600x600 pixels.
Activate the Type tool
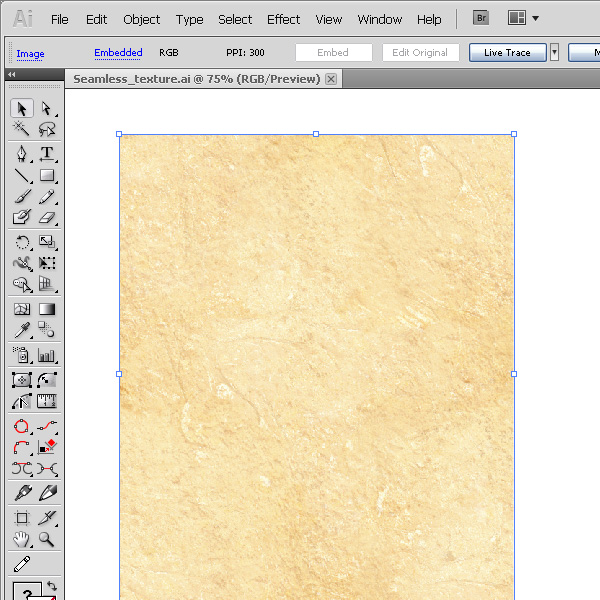(x=46, y=154)
